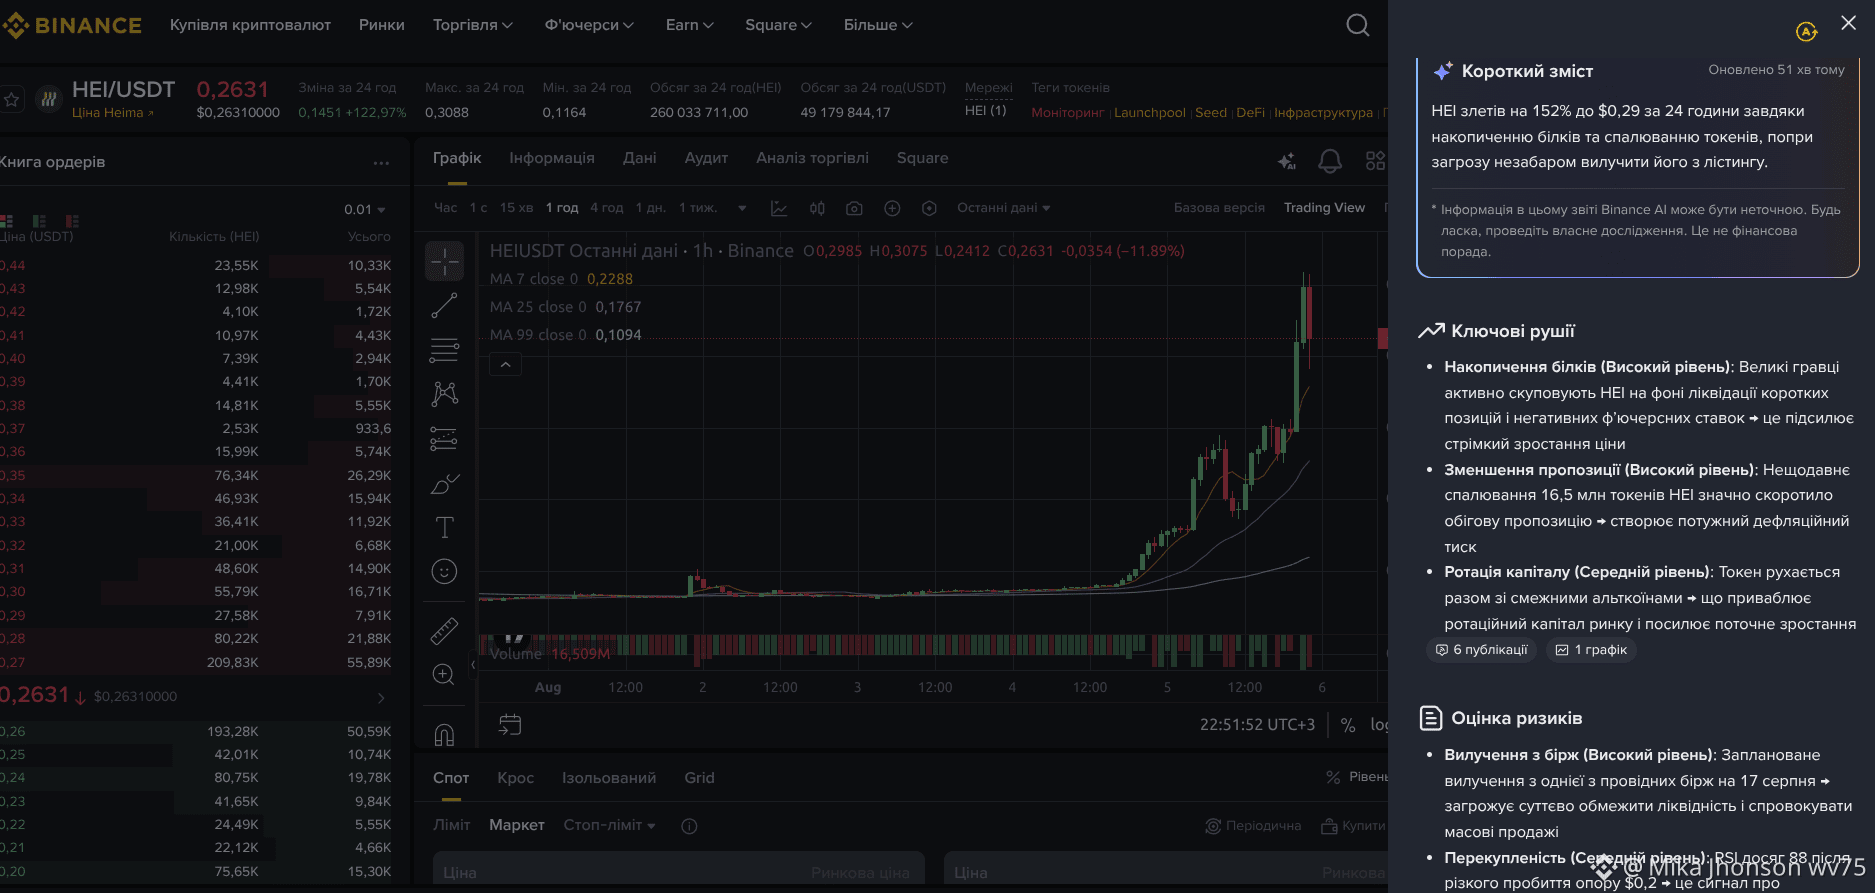Image resolution: width=1875 pixels, height=893 pixels.
Task: Click the add circle plus icon
Action: click(892, 208)
